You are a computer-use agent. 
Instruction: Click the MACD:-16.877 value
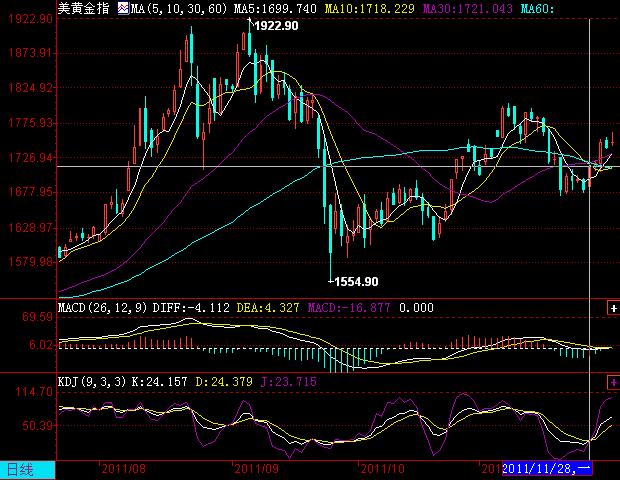pyautogui.click(x=349, y=308)
